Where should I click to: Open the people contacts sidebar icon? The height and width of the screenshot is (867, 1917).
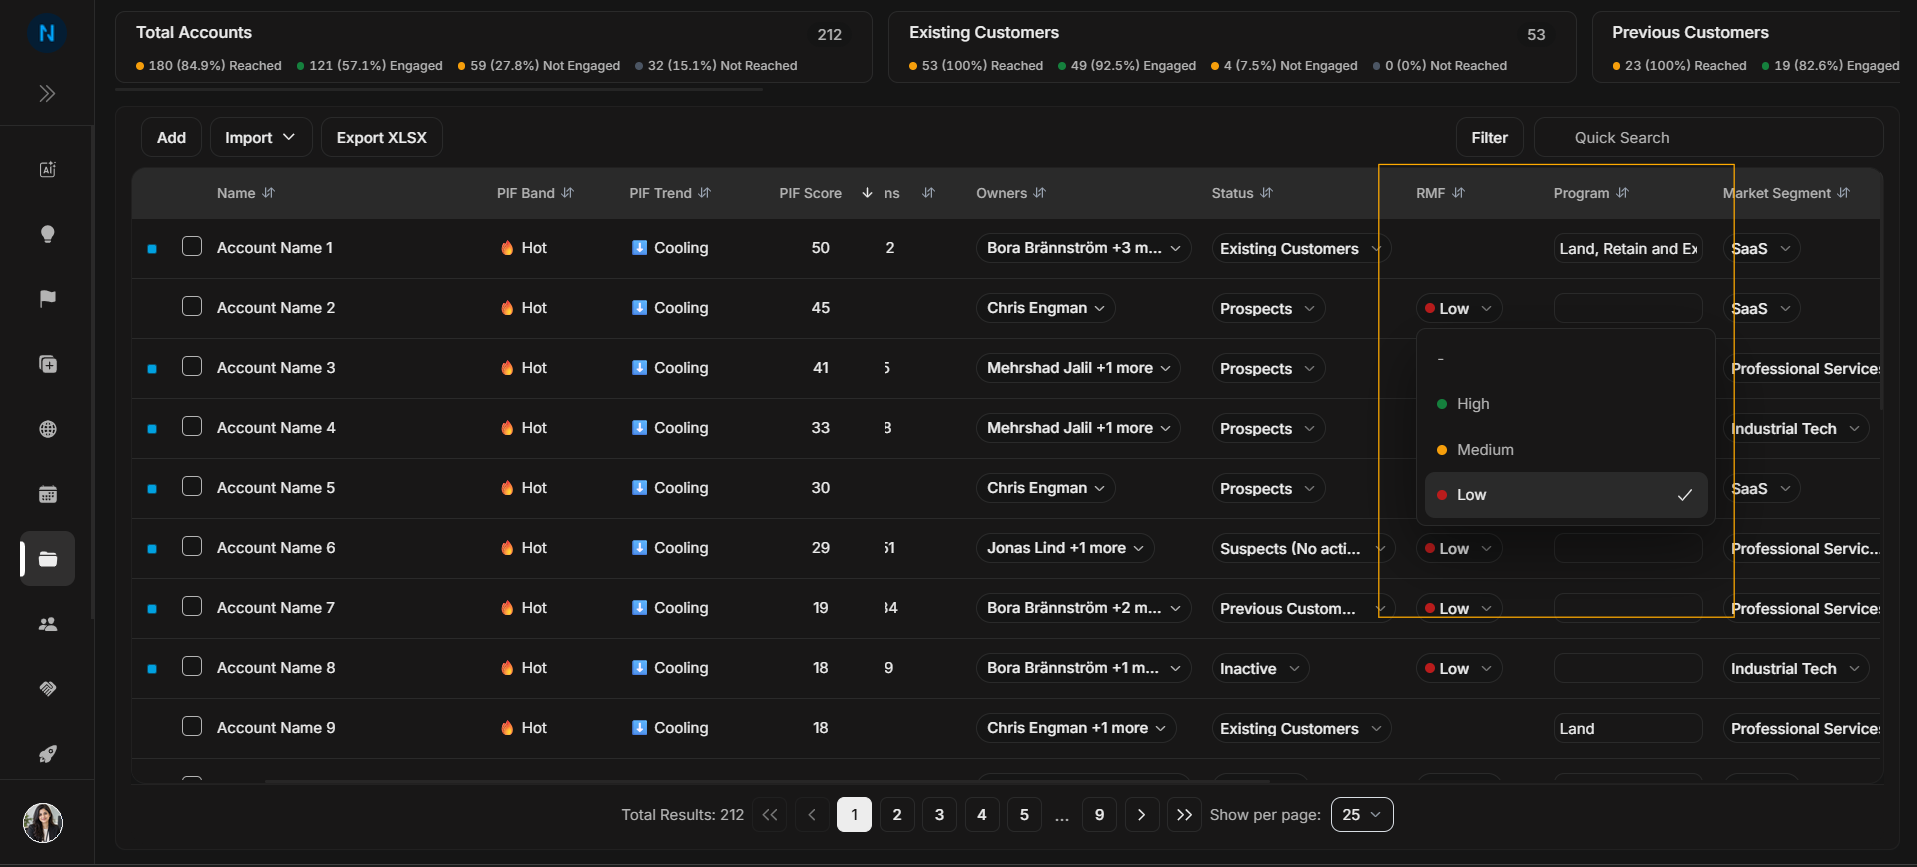[x=47, y=624]
